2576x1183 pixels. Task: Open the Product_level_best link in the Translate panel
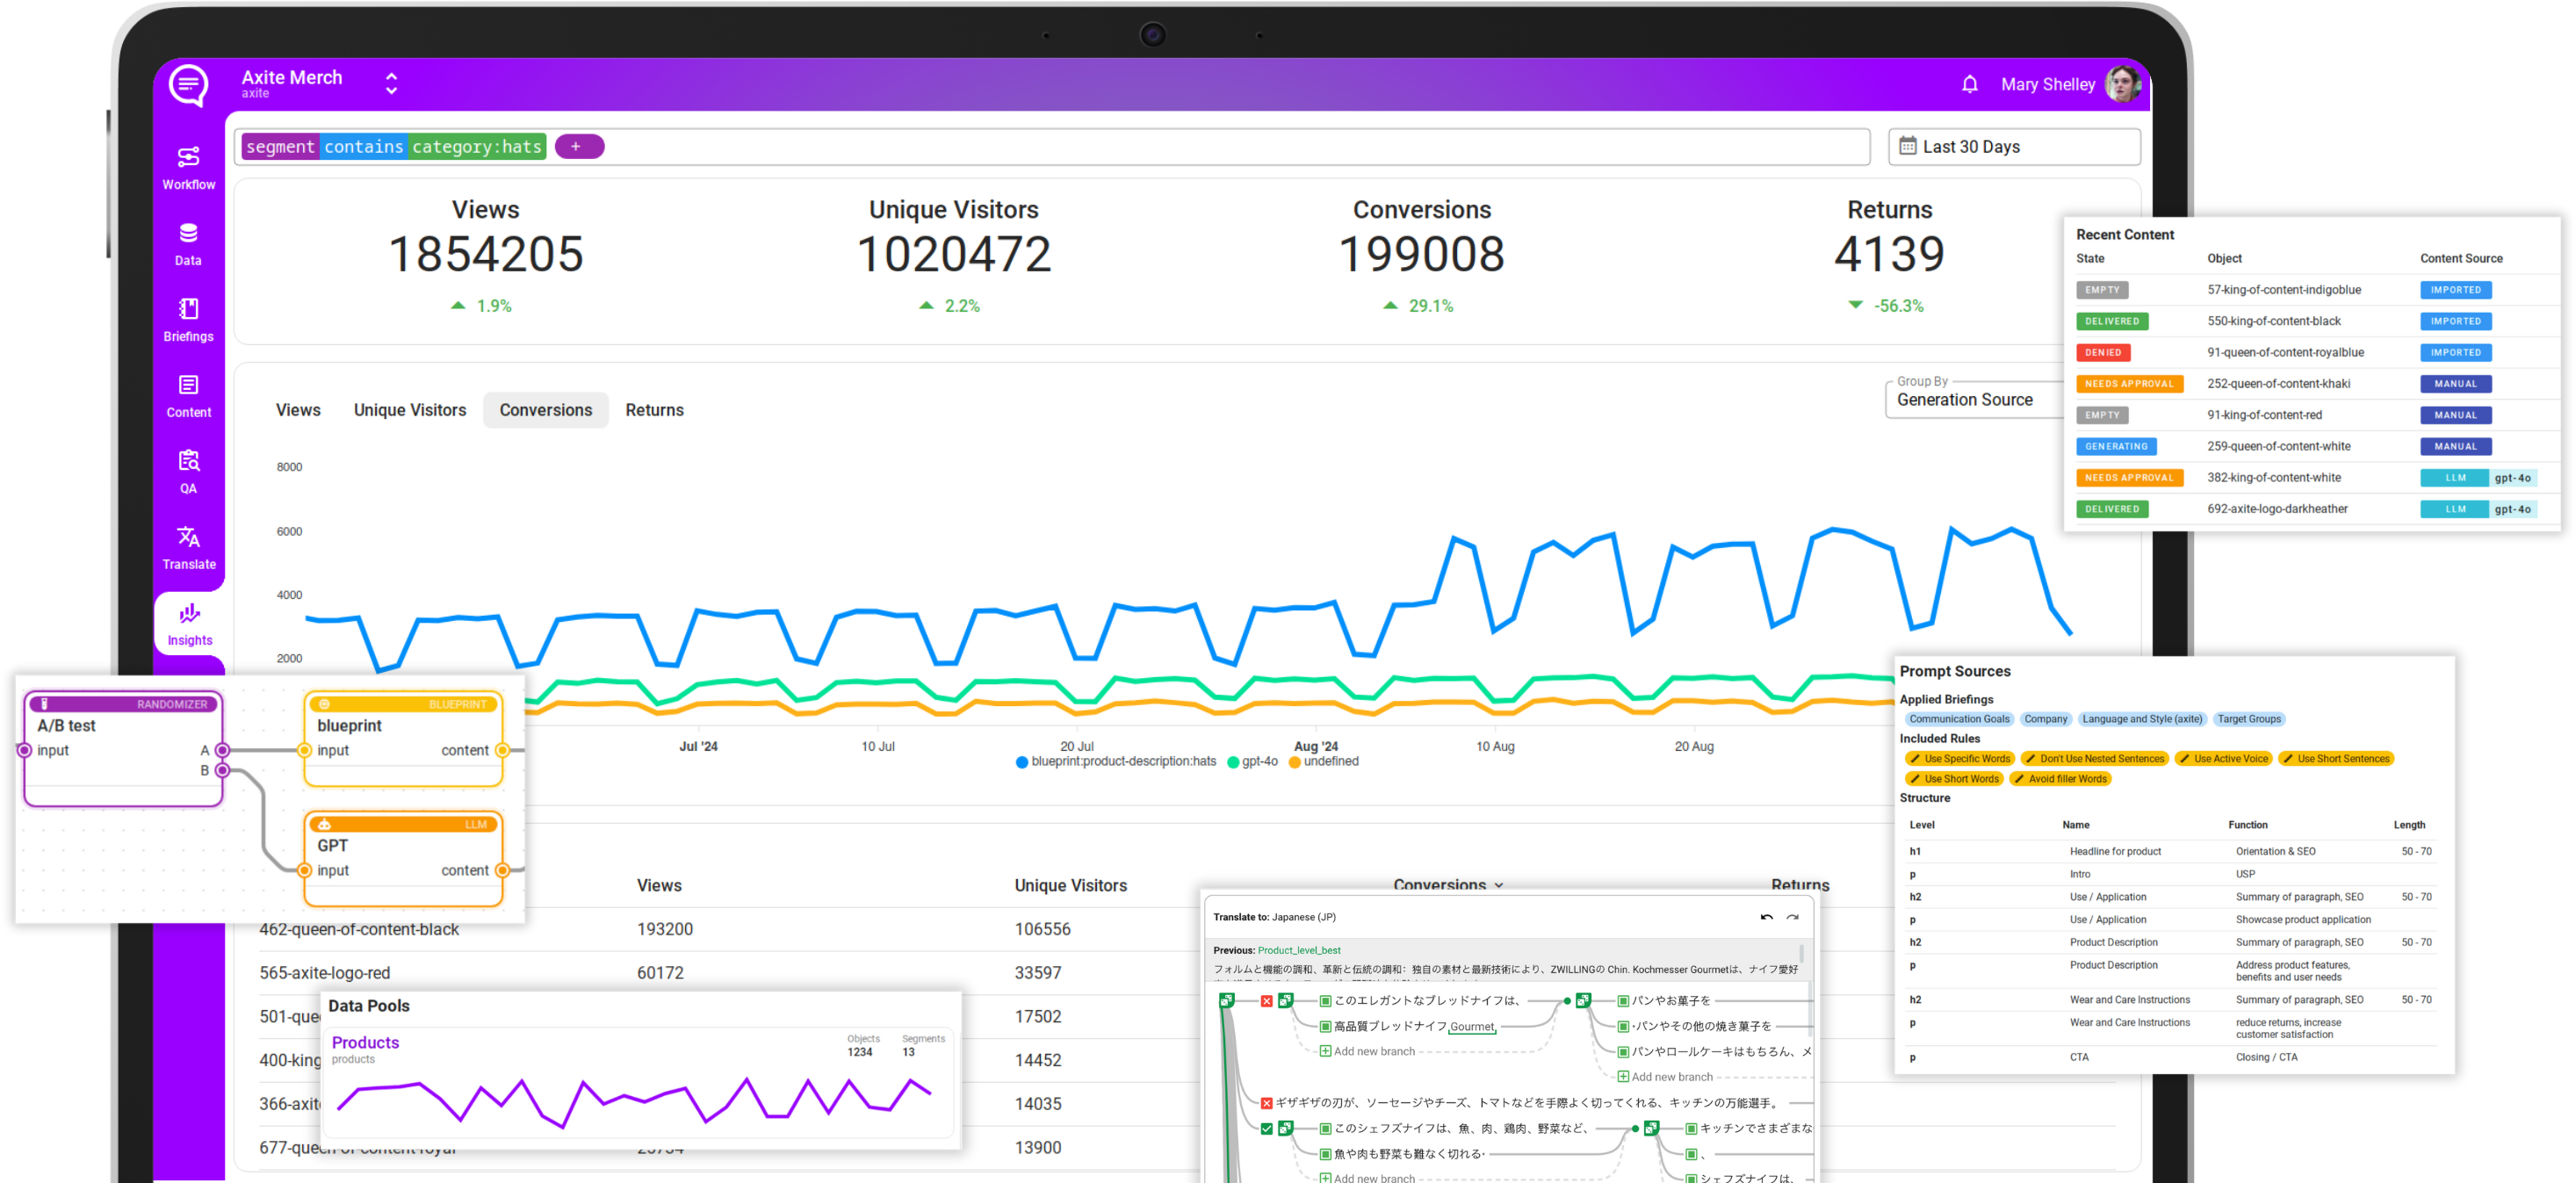(1298, 950)
